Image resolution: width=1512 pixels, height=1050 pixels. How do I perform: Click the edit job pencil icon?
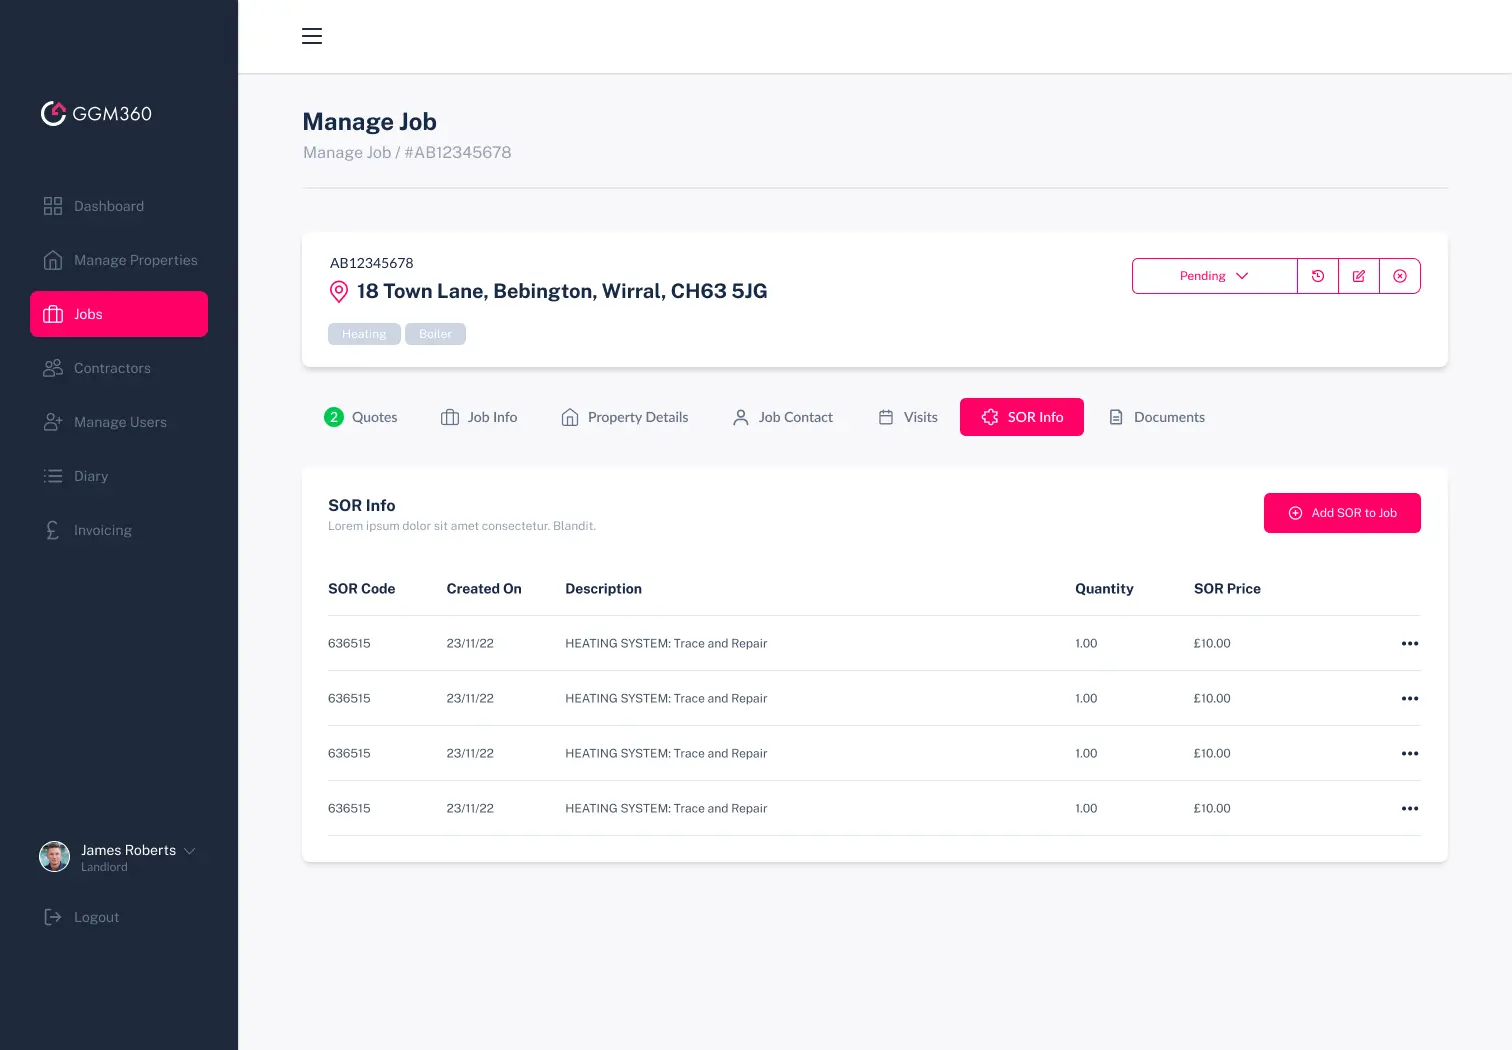click(1358, 276)
